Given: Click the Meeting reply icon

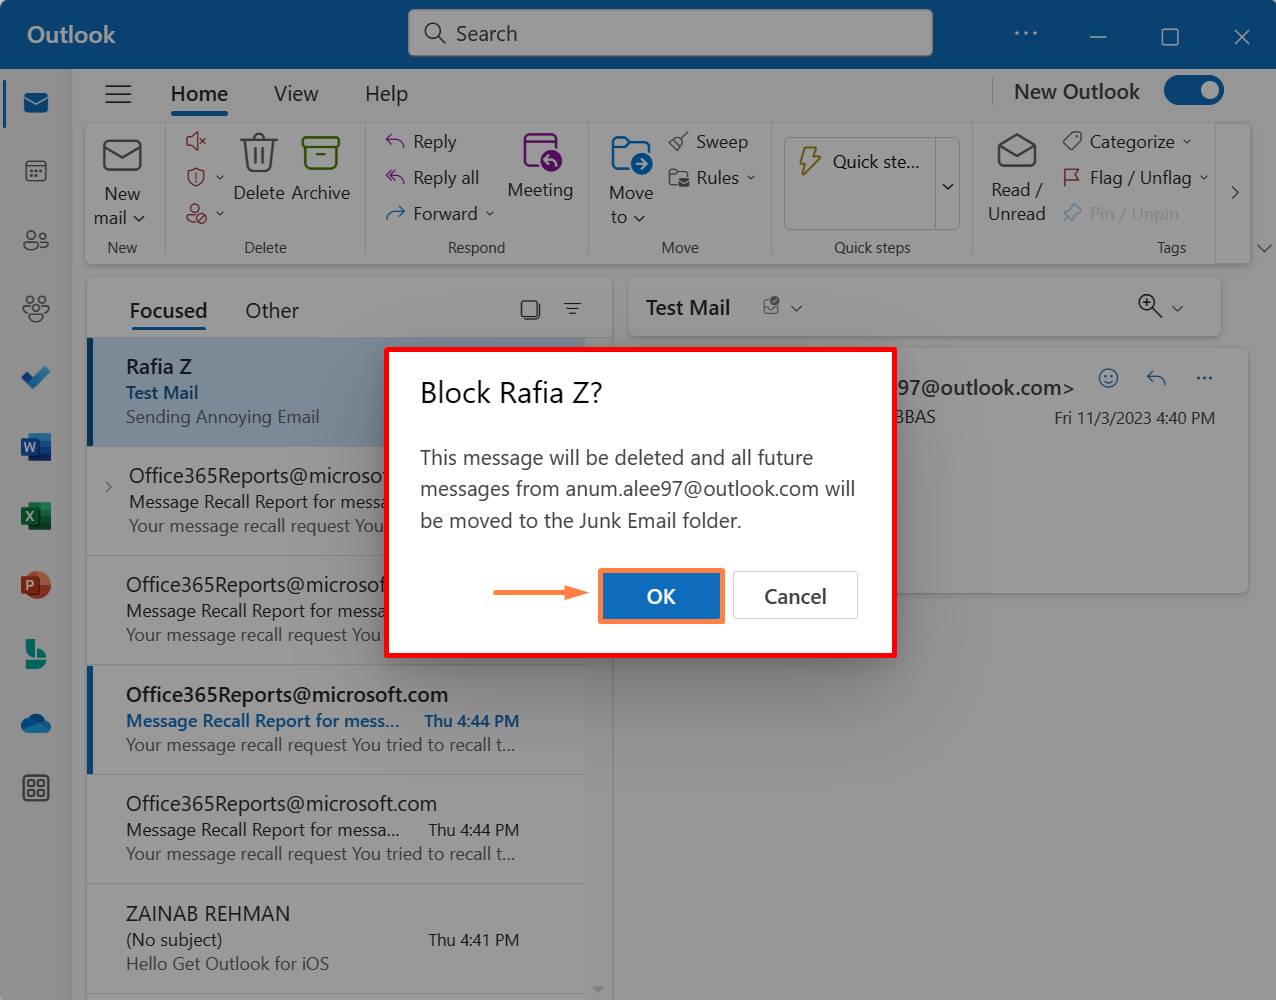Looking at the screenshot, I should click(x=541, y=152).
